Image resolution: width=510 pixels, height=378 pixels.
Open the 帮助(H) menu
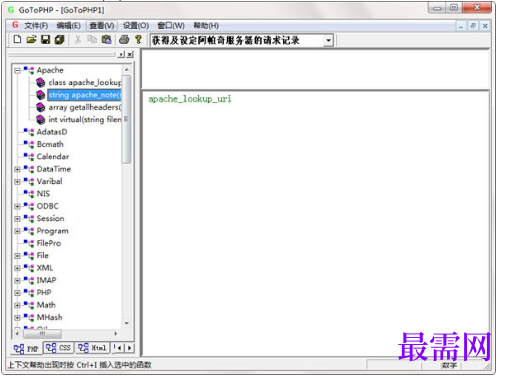point(206,26)
